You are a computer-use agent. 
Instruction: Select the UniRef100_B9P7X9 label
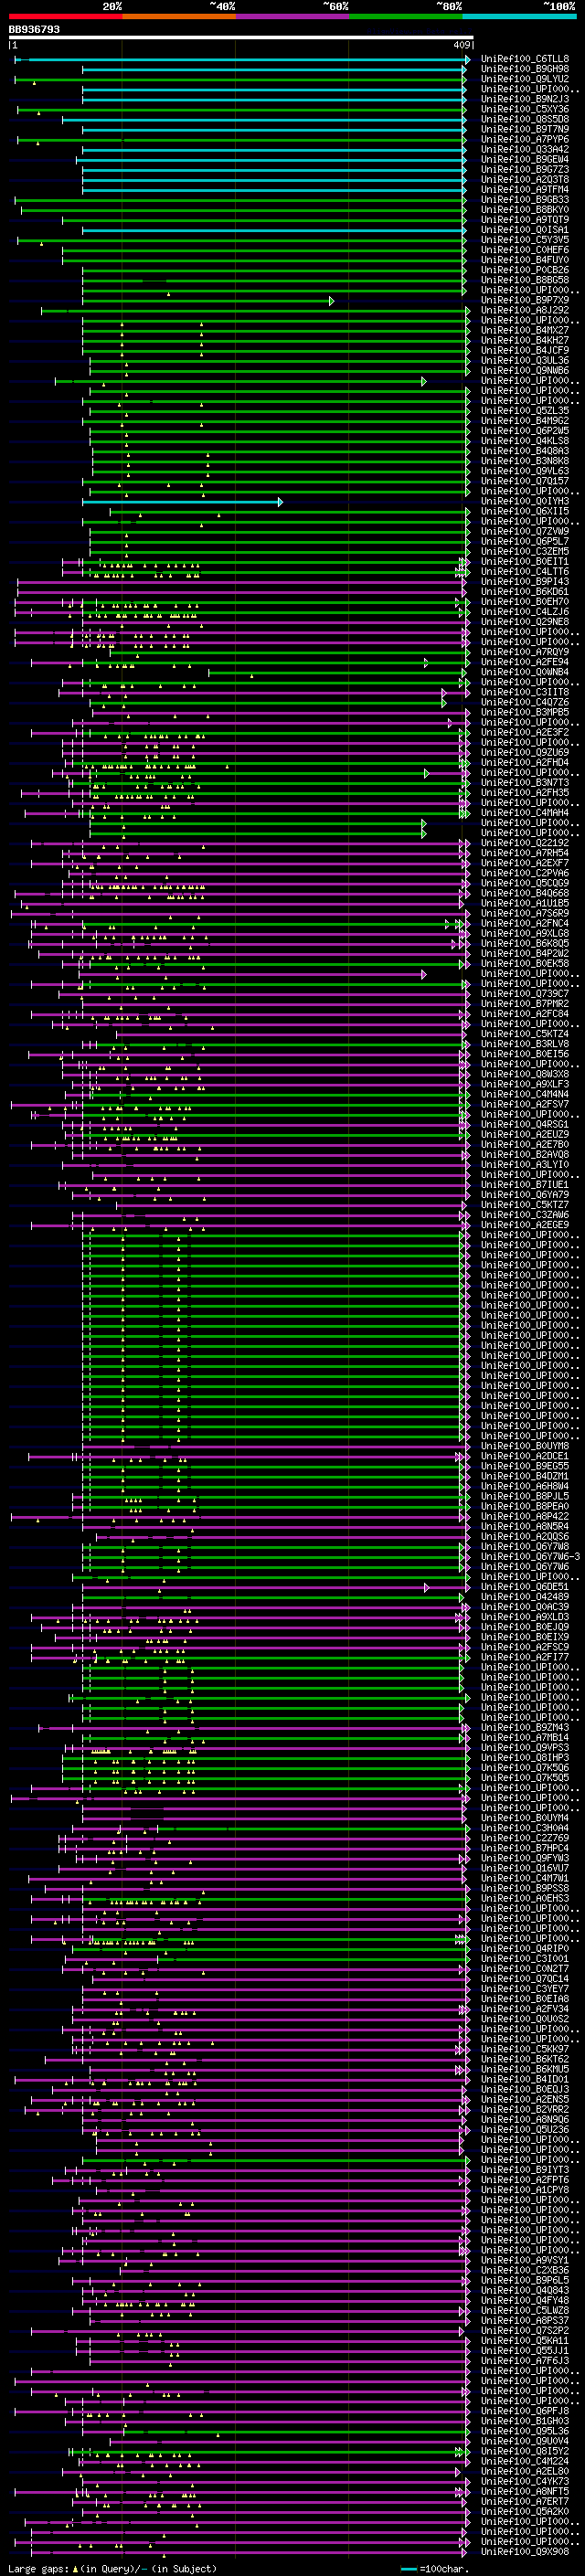click(x=525, y=300)
